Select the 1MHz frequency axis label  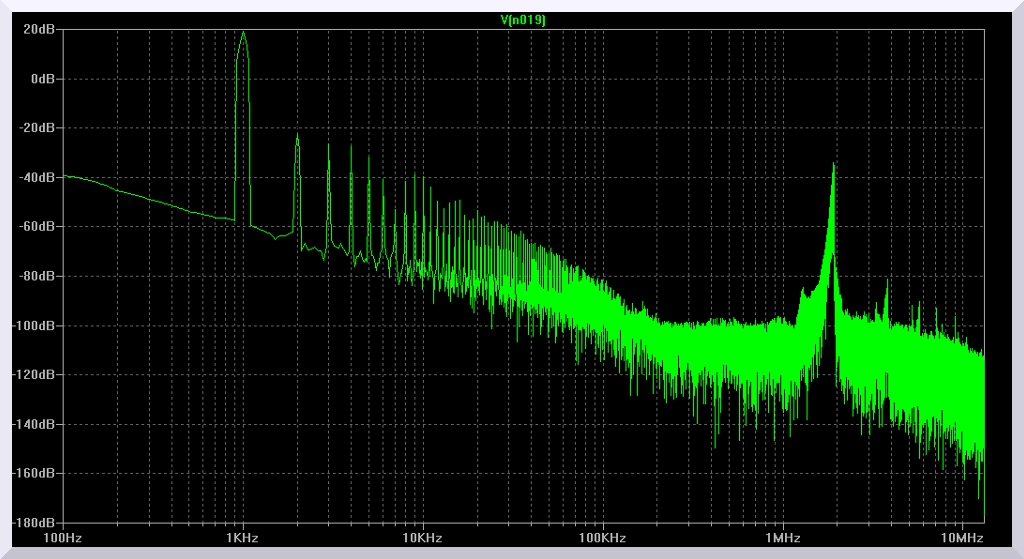coord(783,538)
